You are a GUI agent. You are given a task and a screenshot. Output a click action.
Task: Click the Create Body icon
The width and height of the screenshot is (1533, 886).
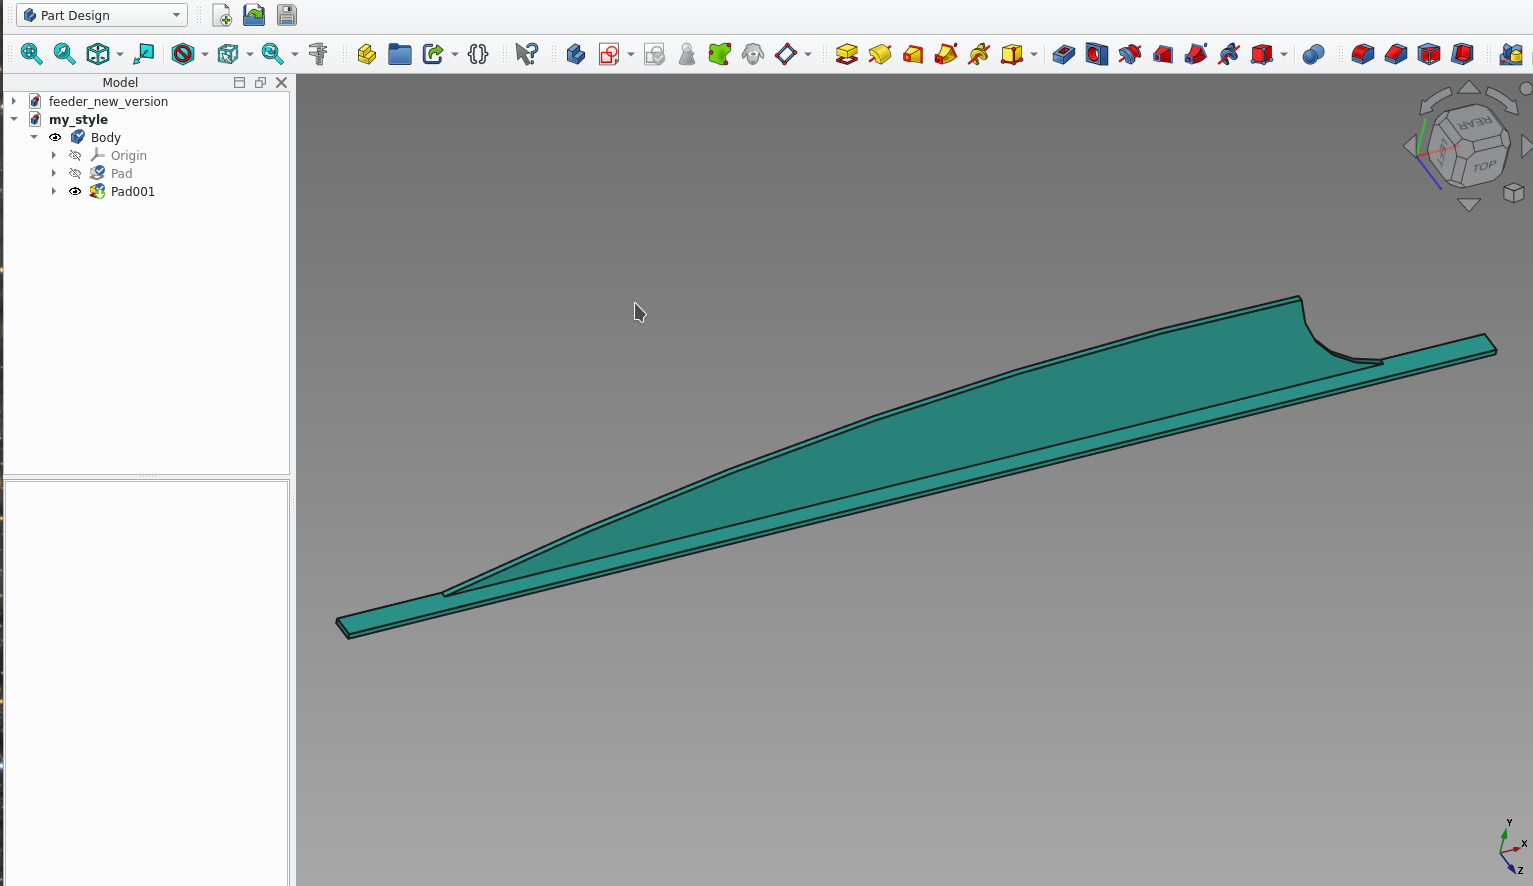point(576,54)
